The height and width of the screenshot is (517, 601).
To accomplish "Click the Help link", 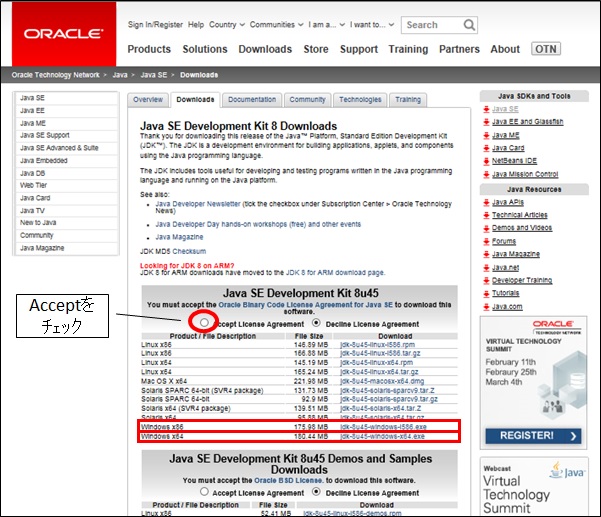I will point(196,25).
